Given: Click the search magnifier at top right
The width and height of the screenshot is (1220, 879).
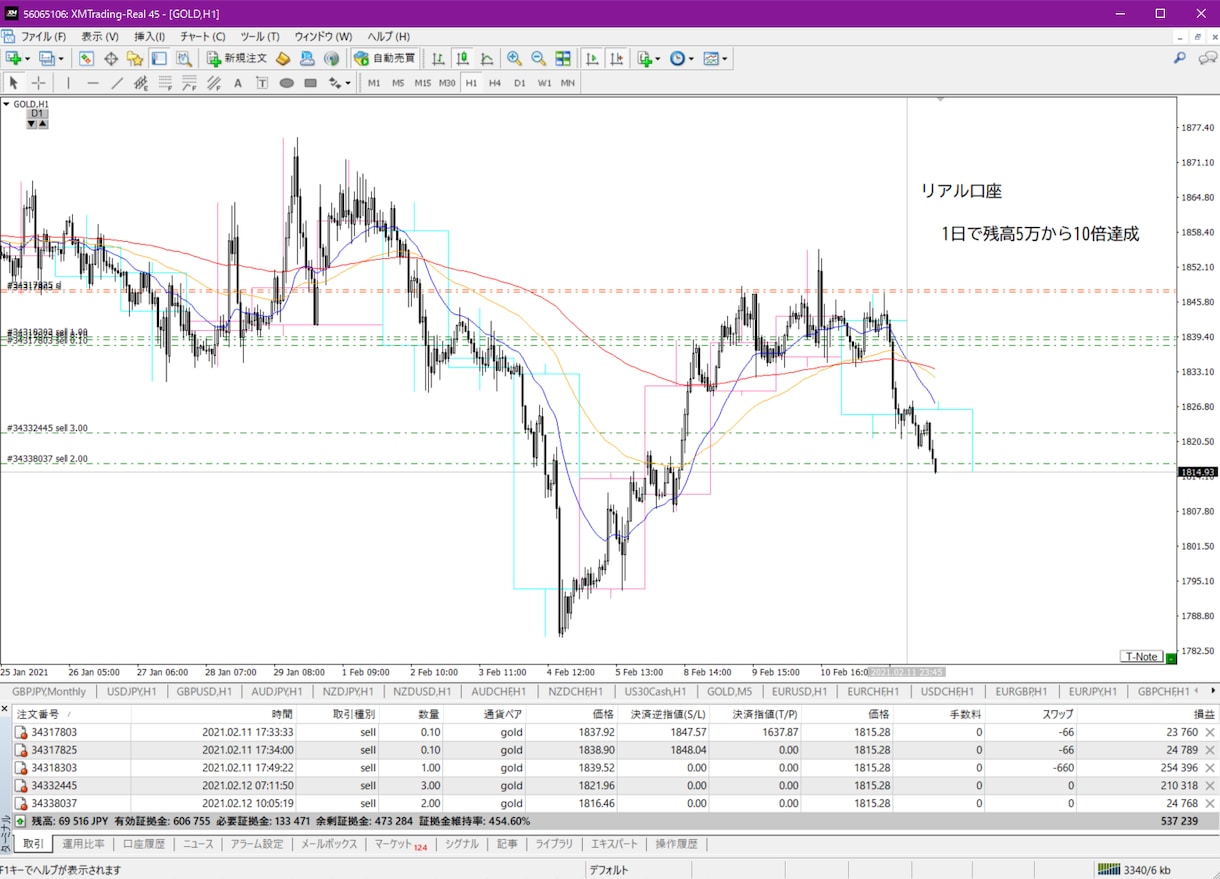Looking at the screenshot, I should click(x=1180, y=59).
